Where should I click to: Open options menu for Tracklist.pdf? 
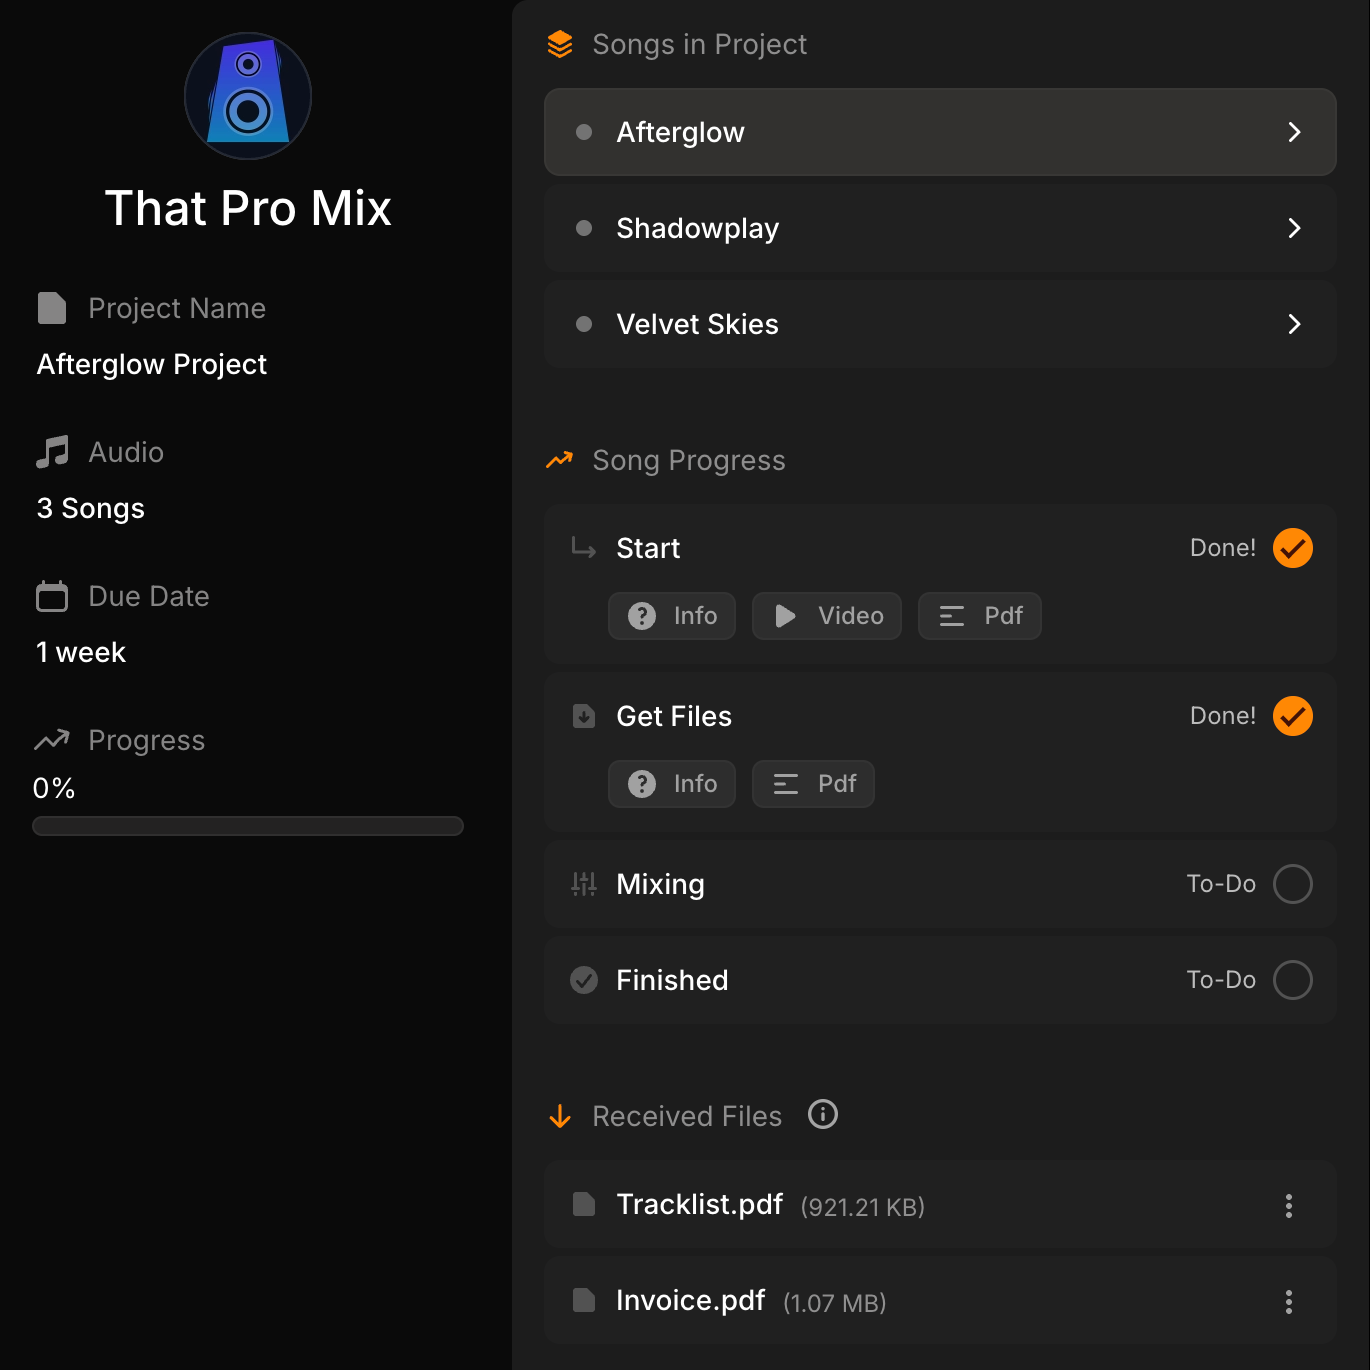tap(1288, 1206)
